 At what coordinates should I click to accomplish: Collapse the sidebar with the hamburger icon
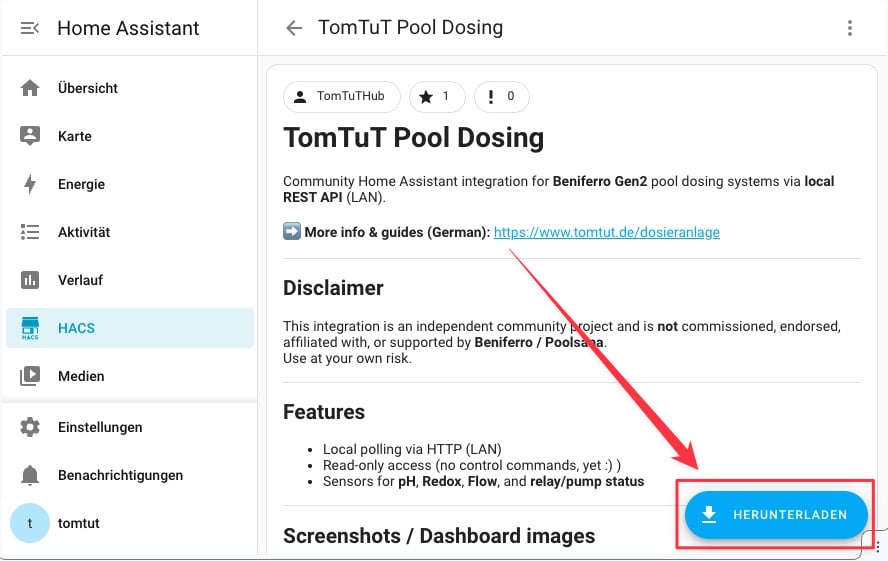30,28
